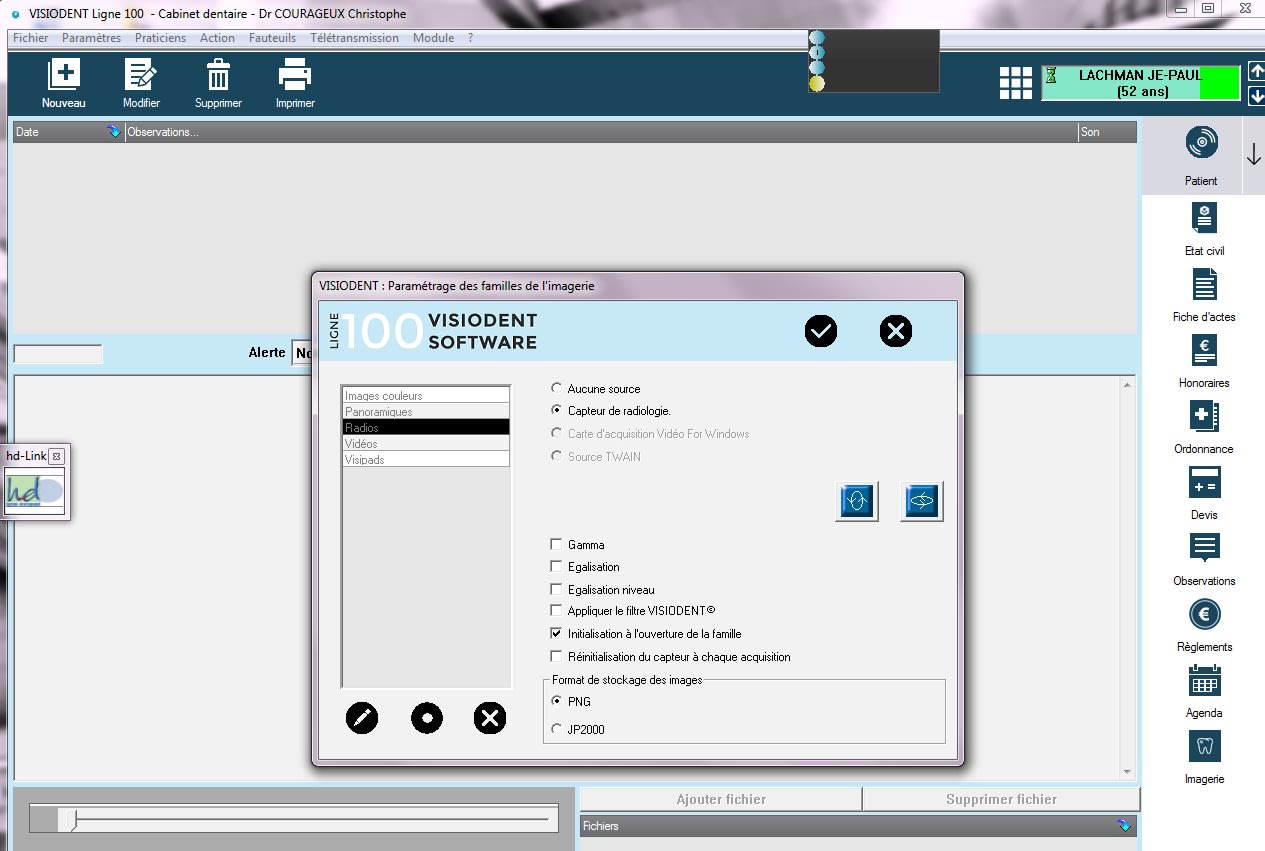Open the Praticiens menu
Viewport: 1265px width, 851px height.
click(x=160, y=38)
